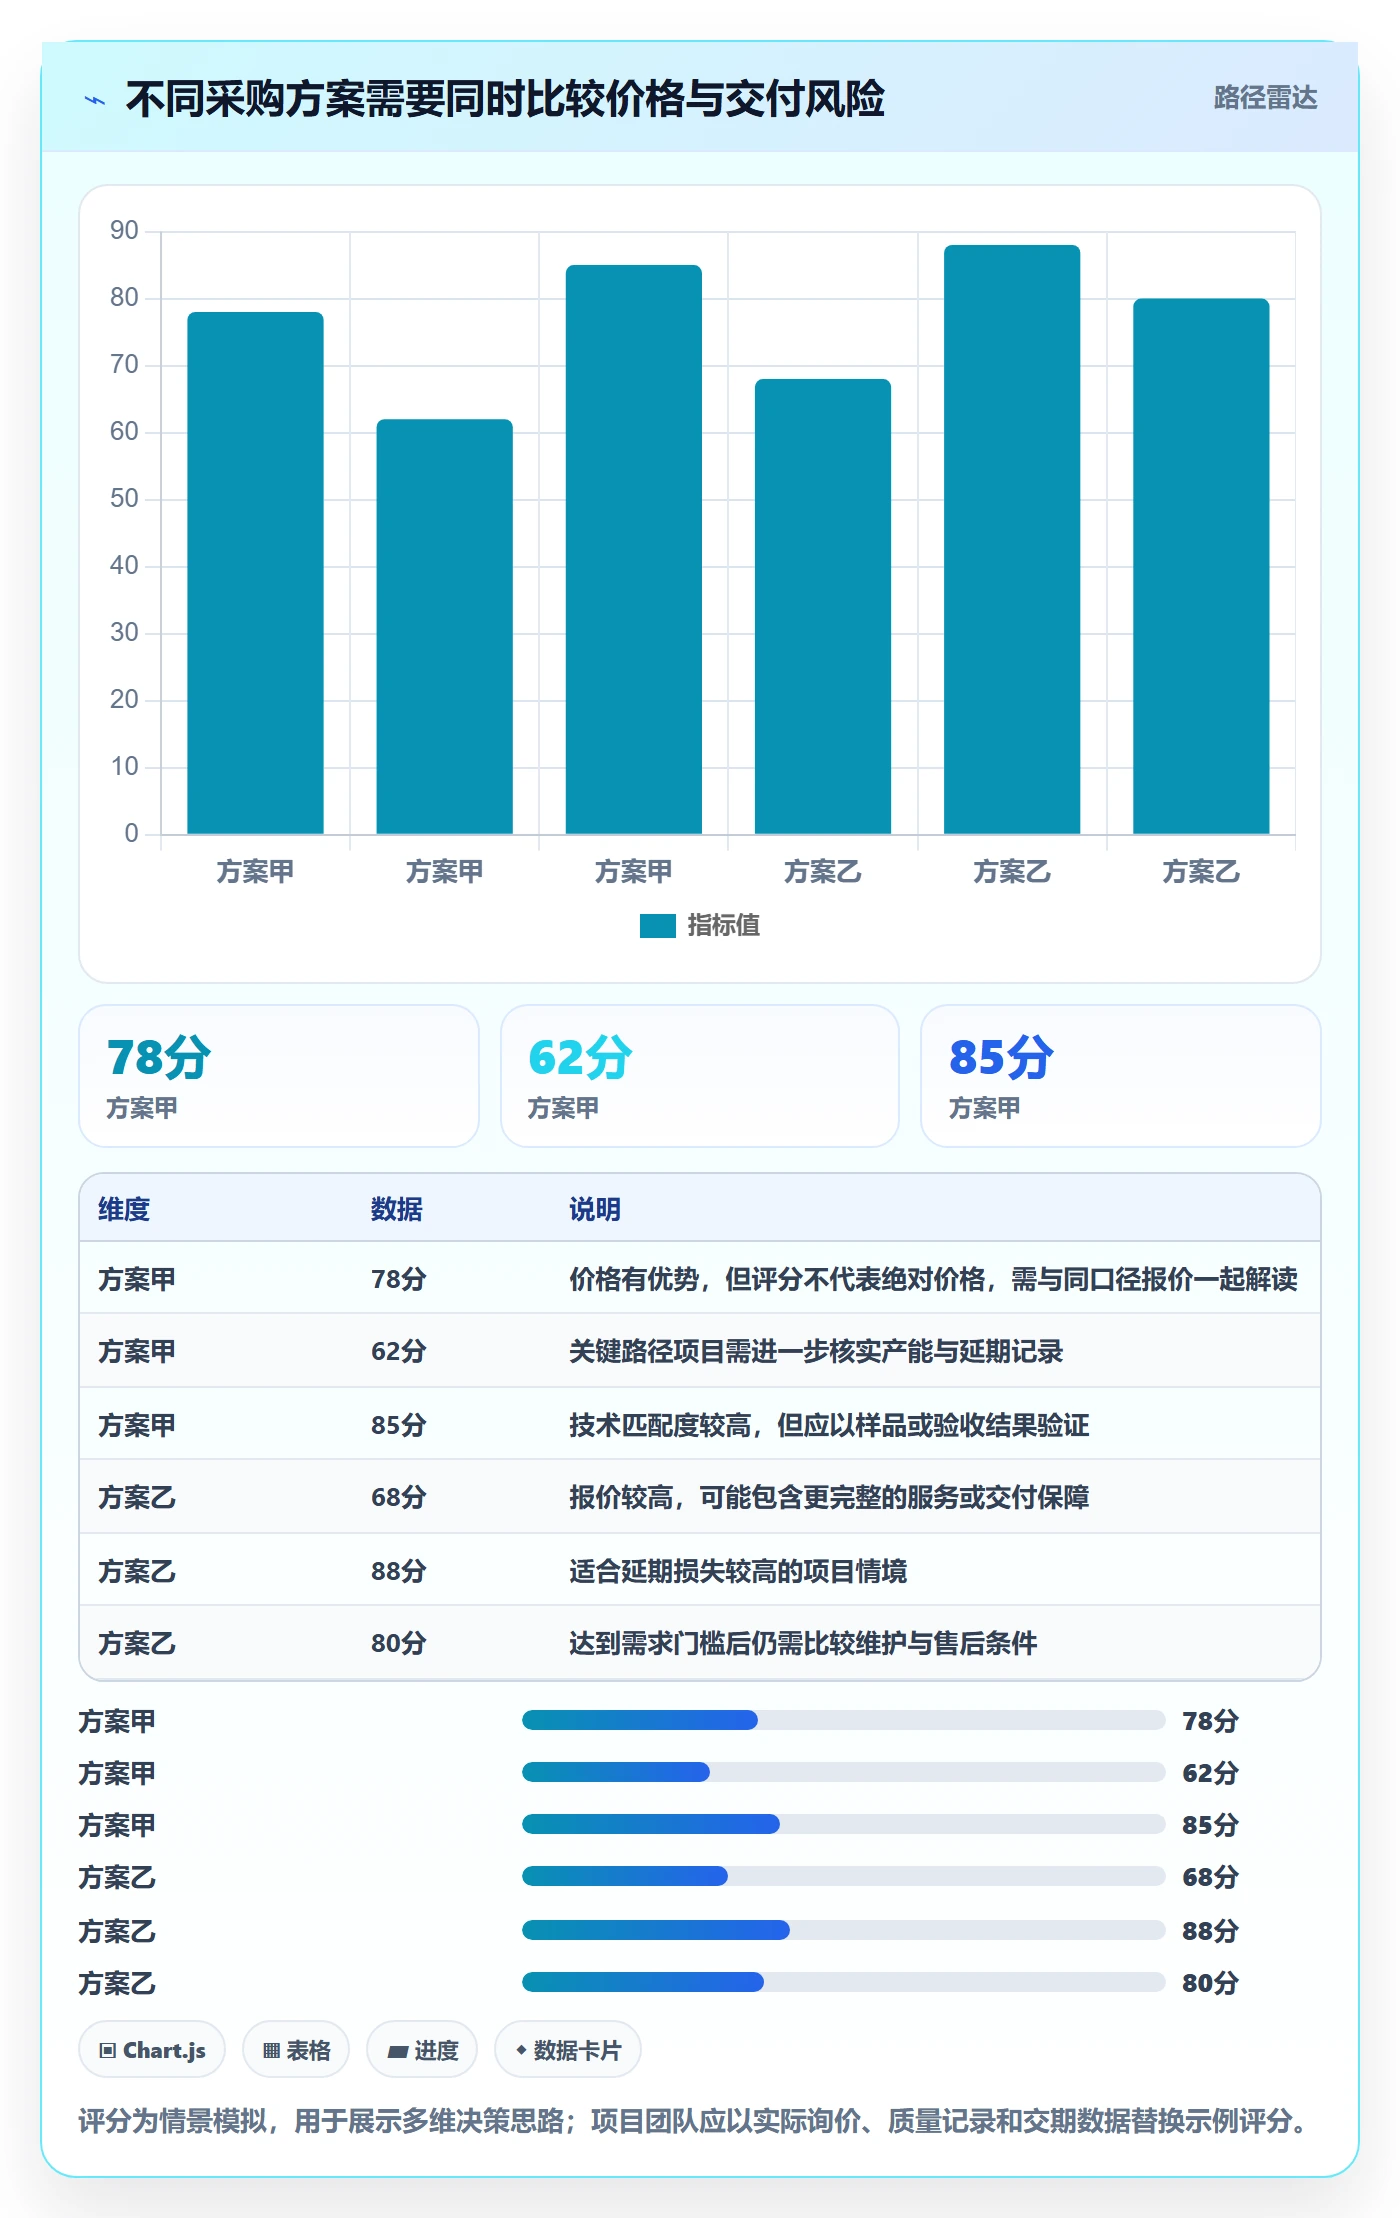Screen dimensions: 1400x2218
Task: Click the 表格 tag chip
Action: (296, 2049)
